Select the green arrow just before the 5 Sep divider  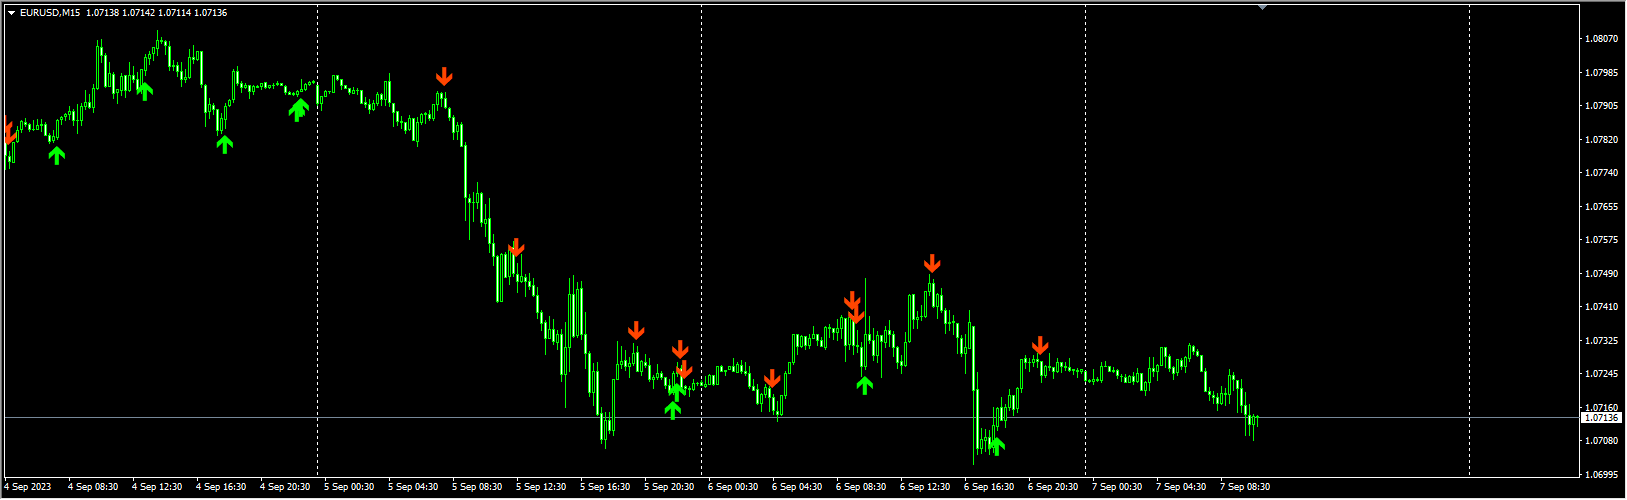tap(298, 108)
